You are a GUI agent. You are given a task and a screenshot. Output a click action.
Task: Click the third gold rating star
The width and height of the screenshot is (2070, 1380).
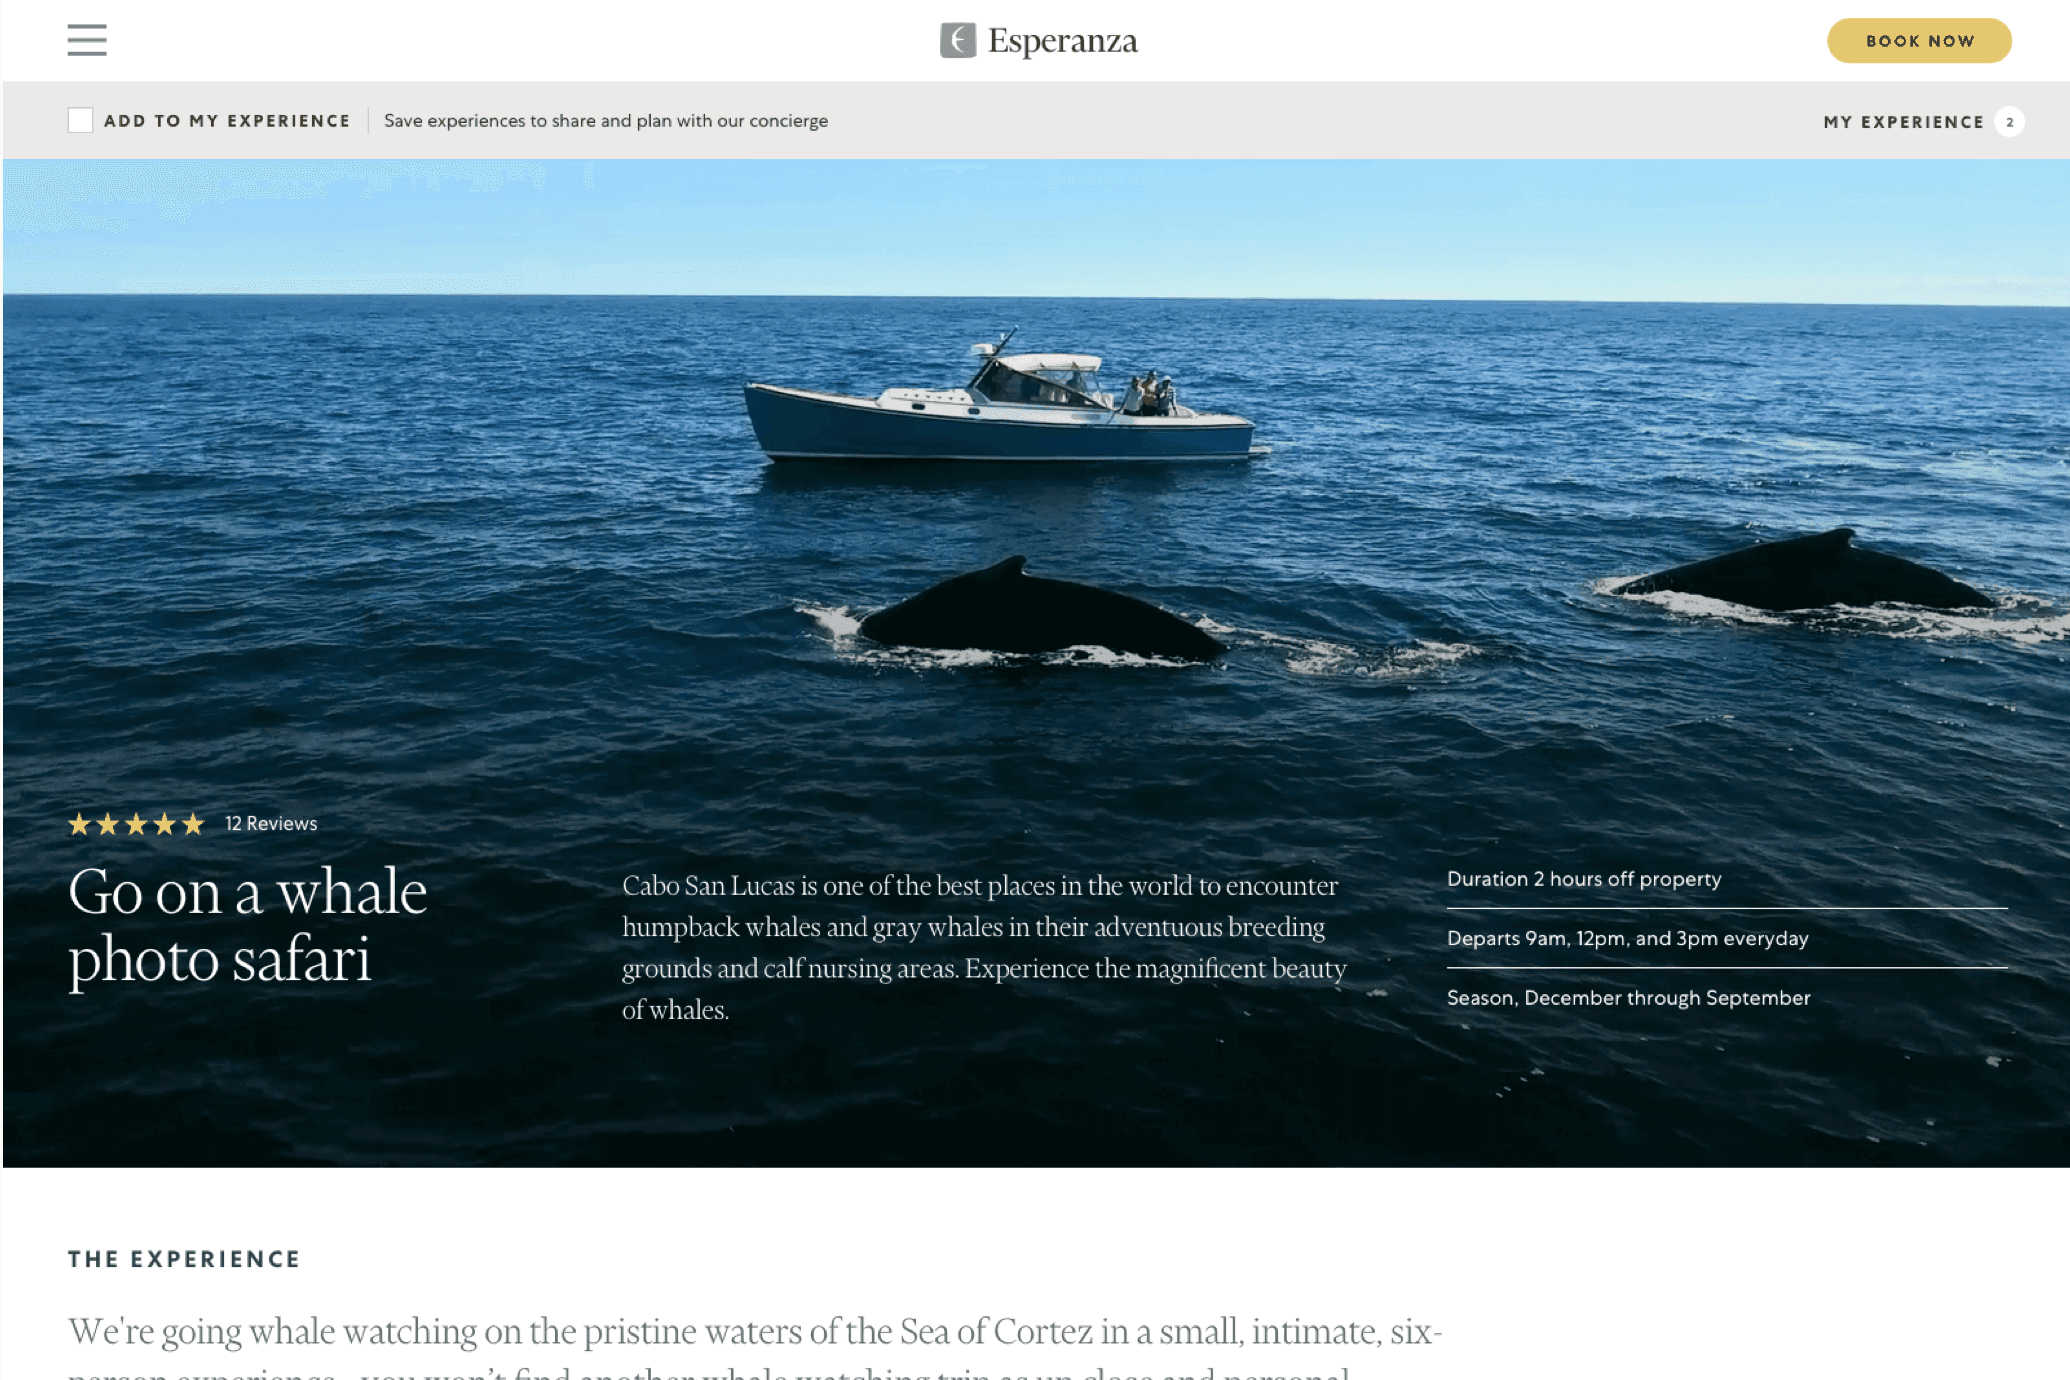pyautogui.click(x=136, y=824)
